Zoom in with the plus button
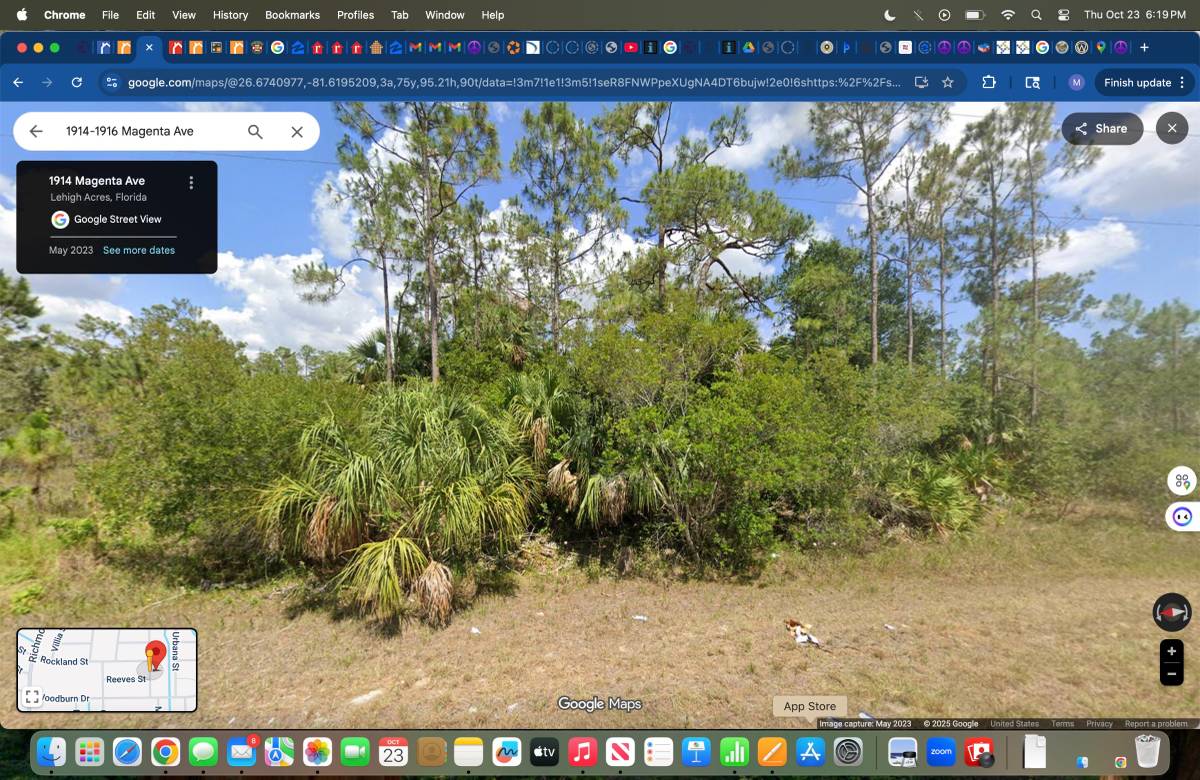The height and width of the screenshot is (780, 1200). (1171, 651)
